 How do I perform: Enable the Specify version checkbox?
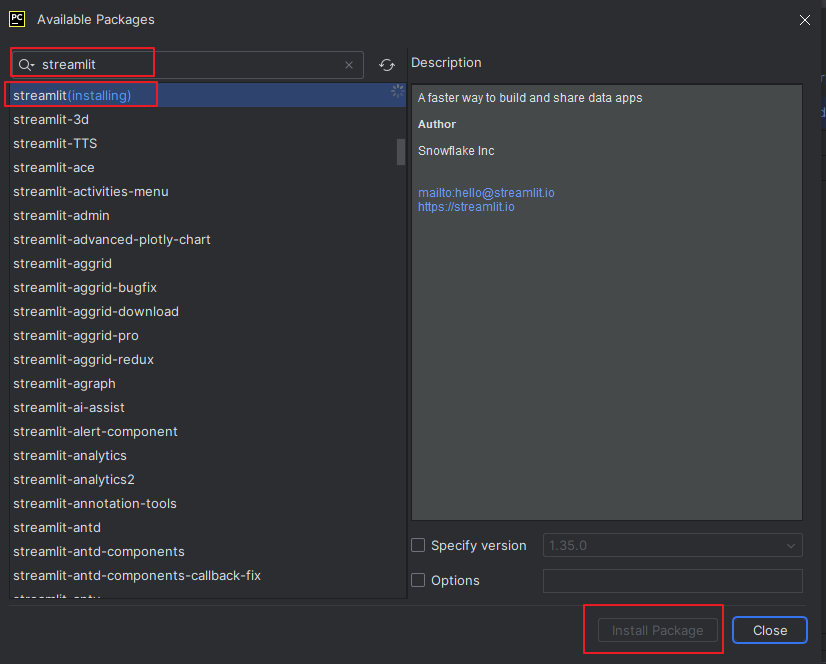pos(418,545)
